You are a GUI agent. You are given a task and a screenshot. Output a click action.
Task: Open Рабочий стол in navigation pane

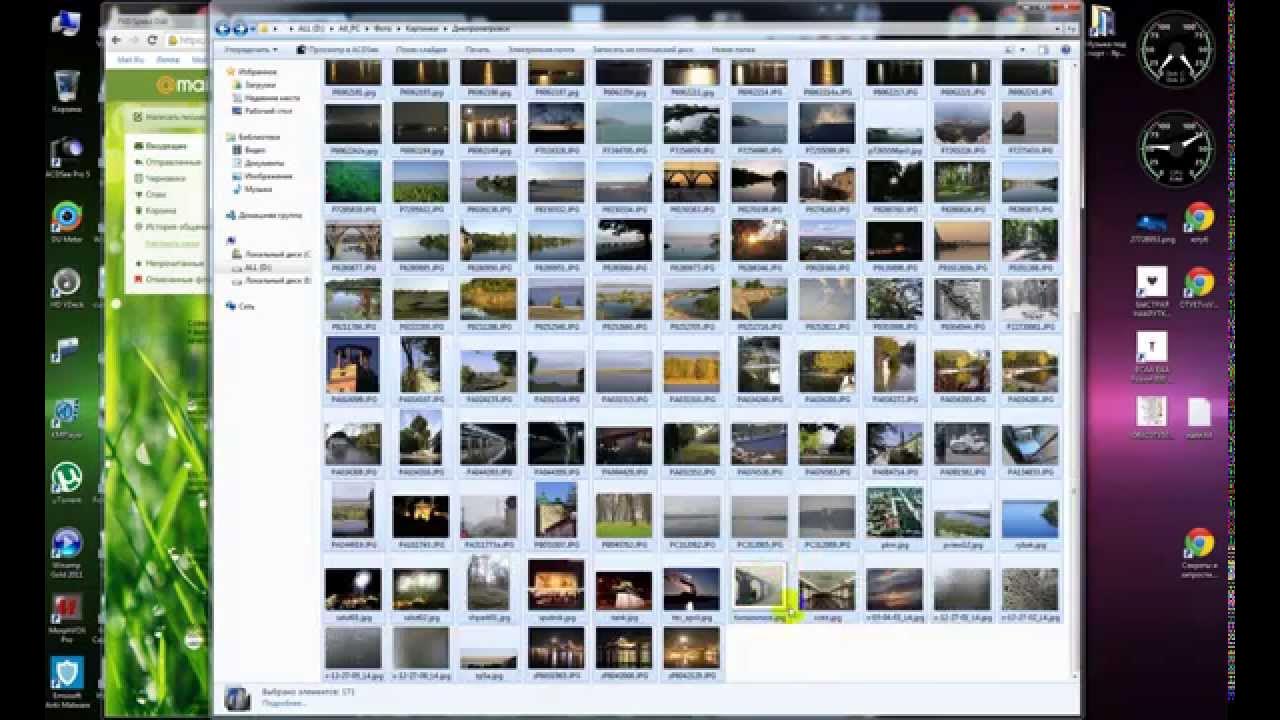(x=260, y=110)
